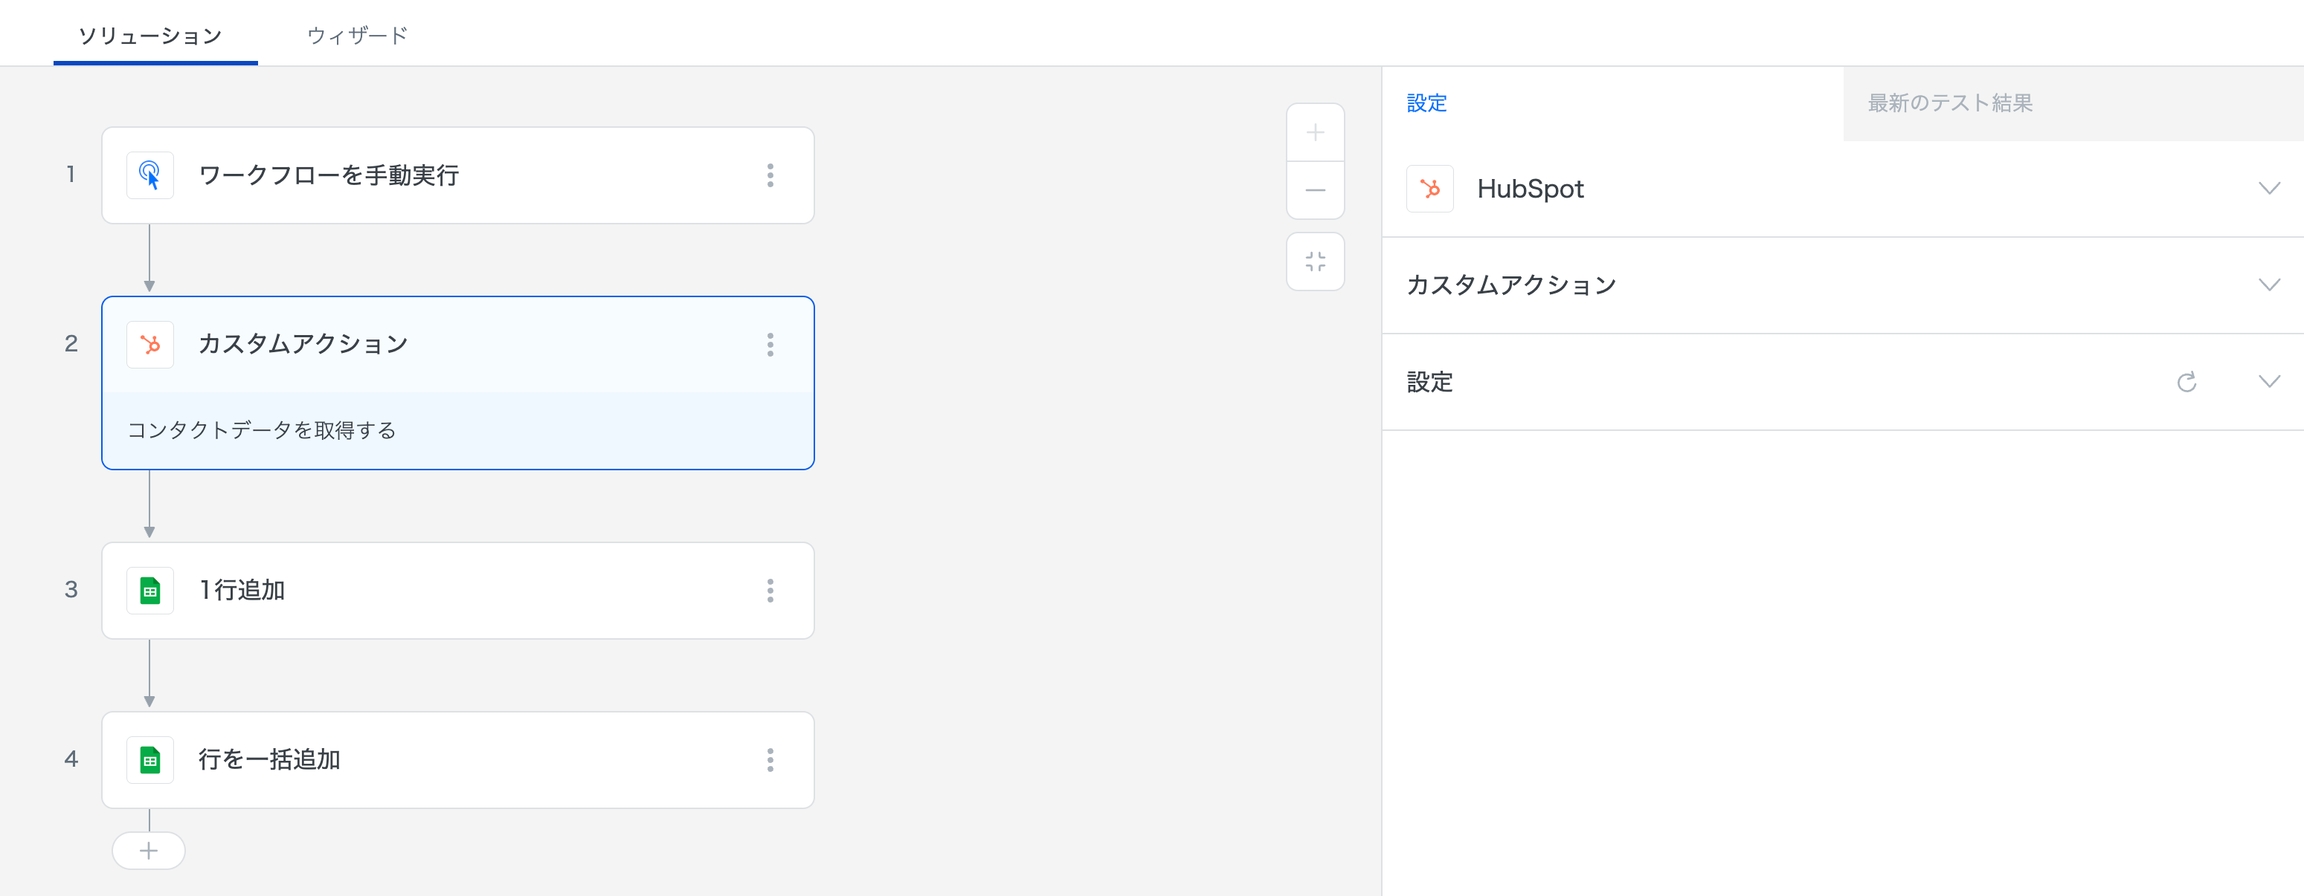
Task: Click the Google Sheets icon on 行を一括追加 step
Action: point(150,760)
